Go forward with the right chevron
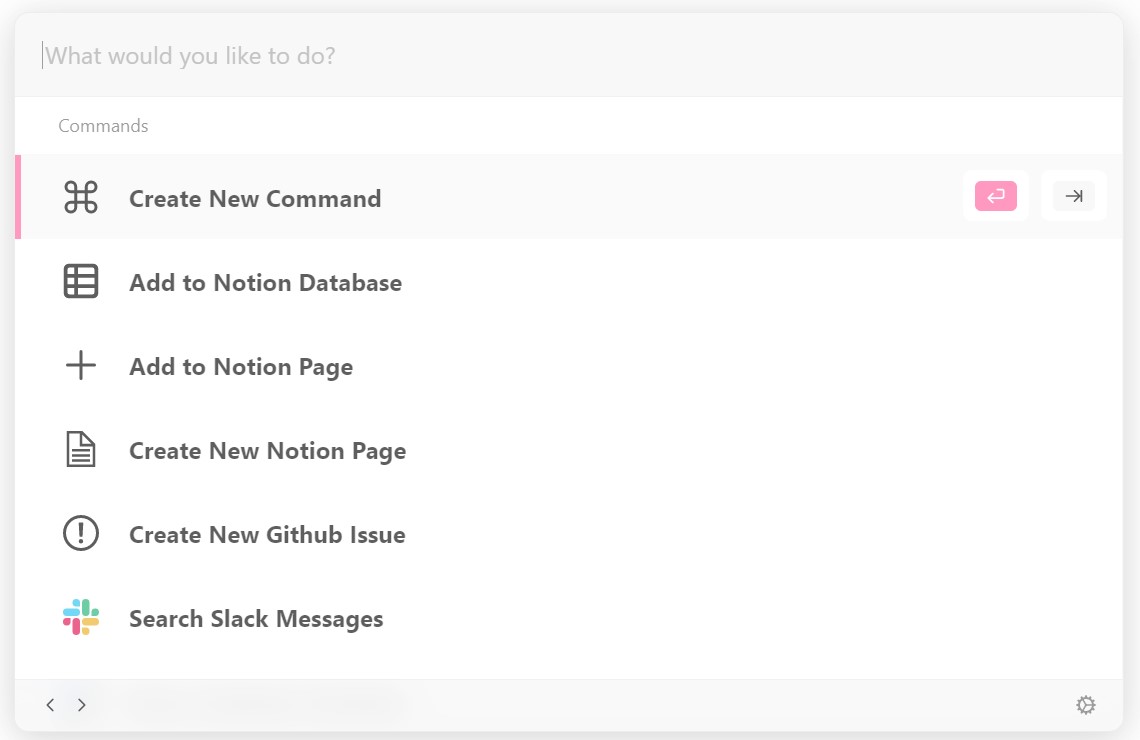This screenshot has height=740, width=1140. (82, 705)
